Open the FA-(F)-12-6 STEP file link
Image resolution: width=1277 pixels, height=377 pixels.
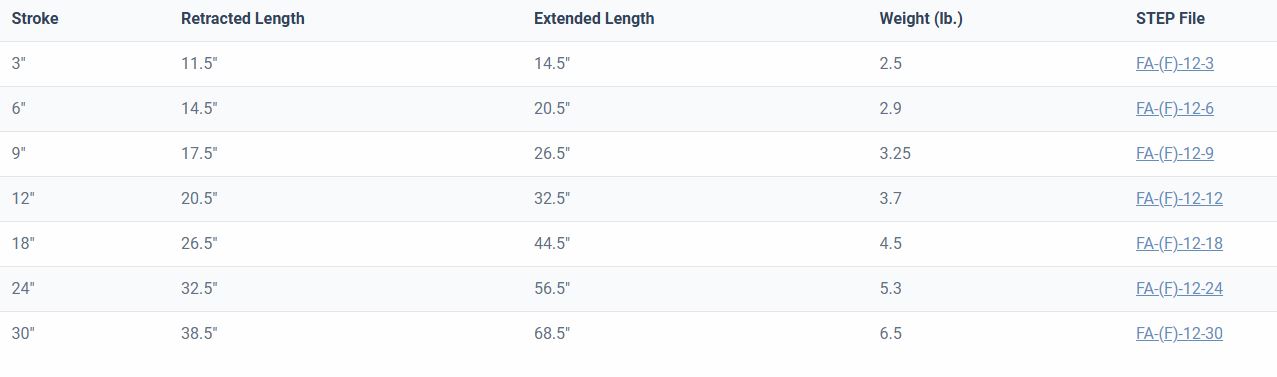click(x=1175, y=109)
